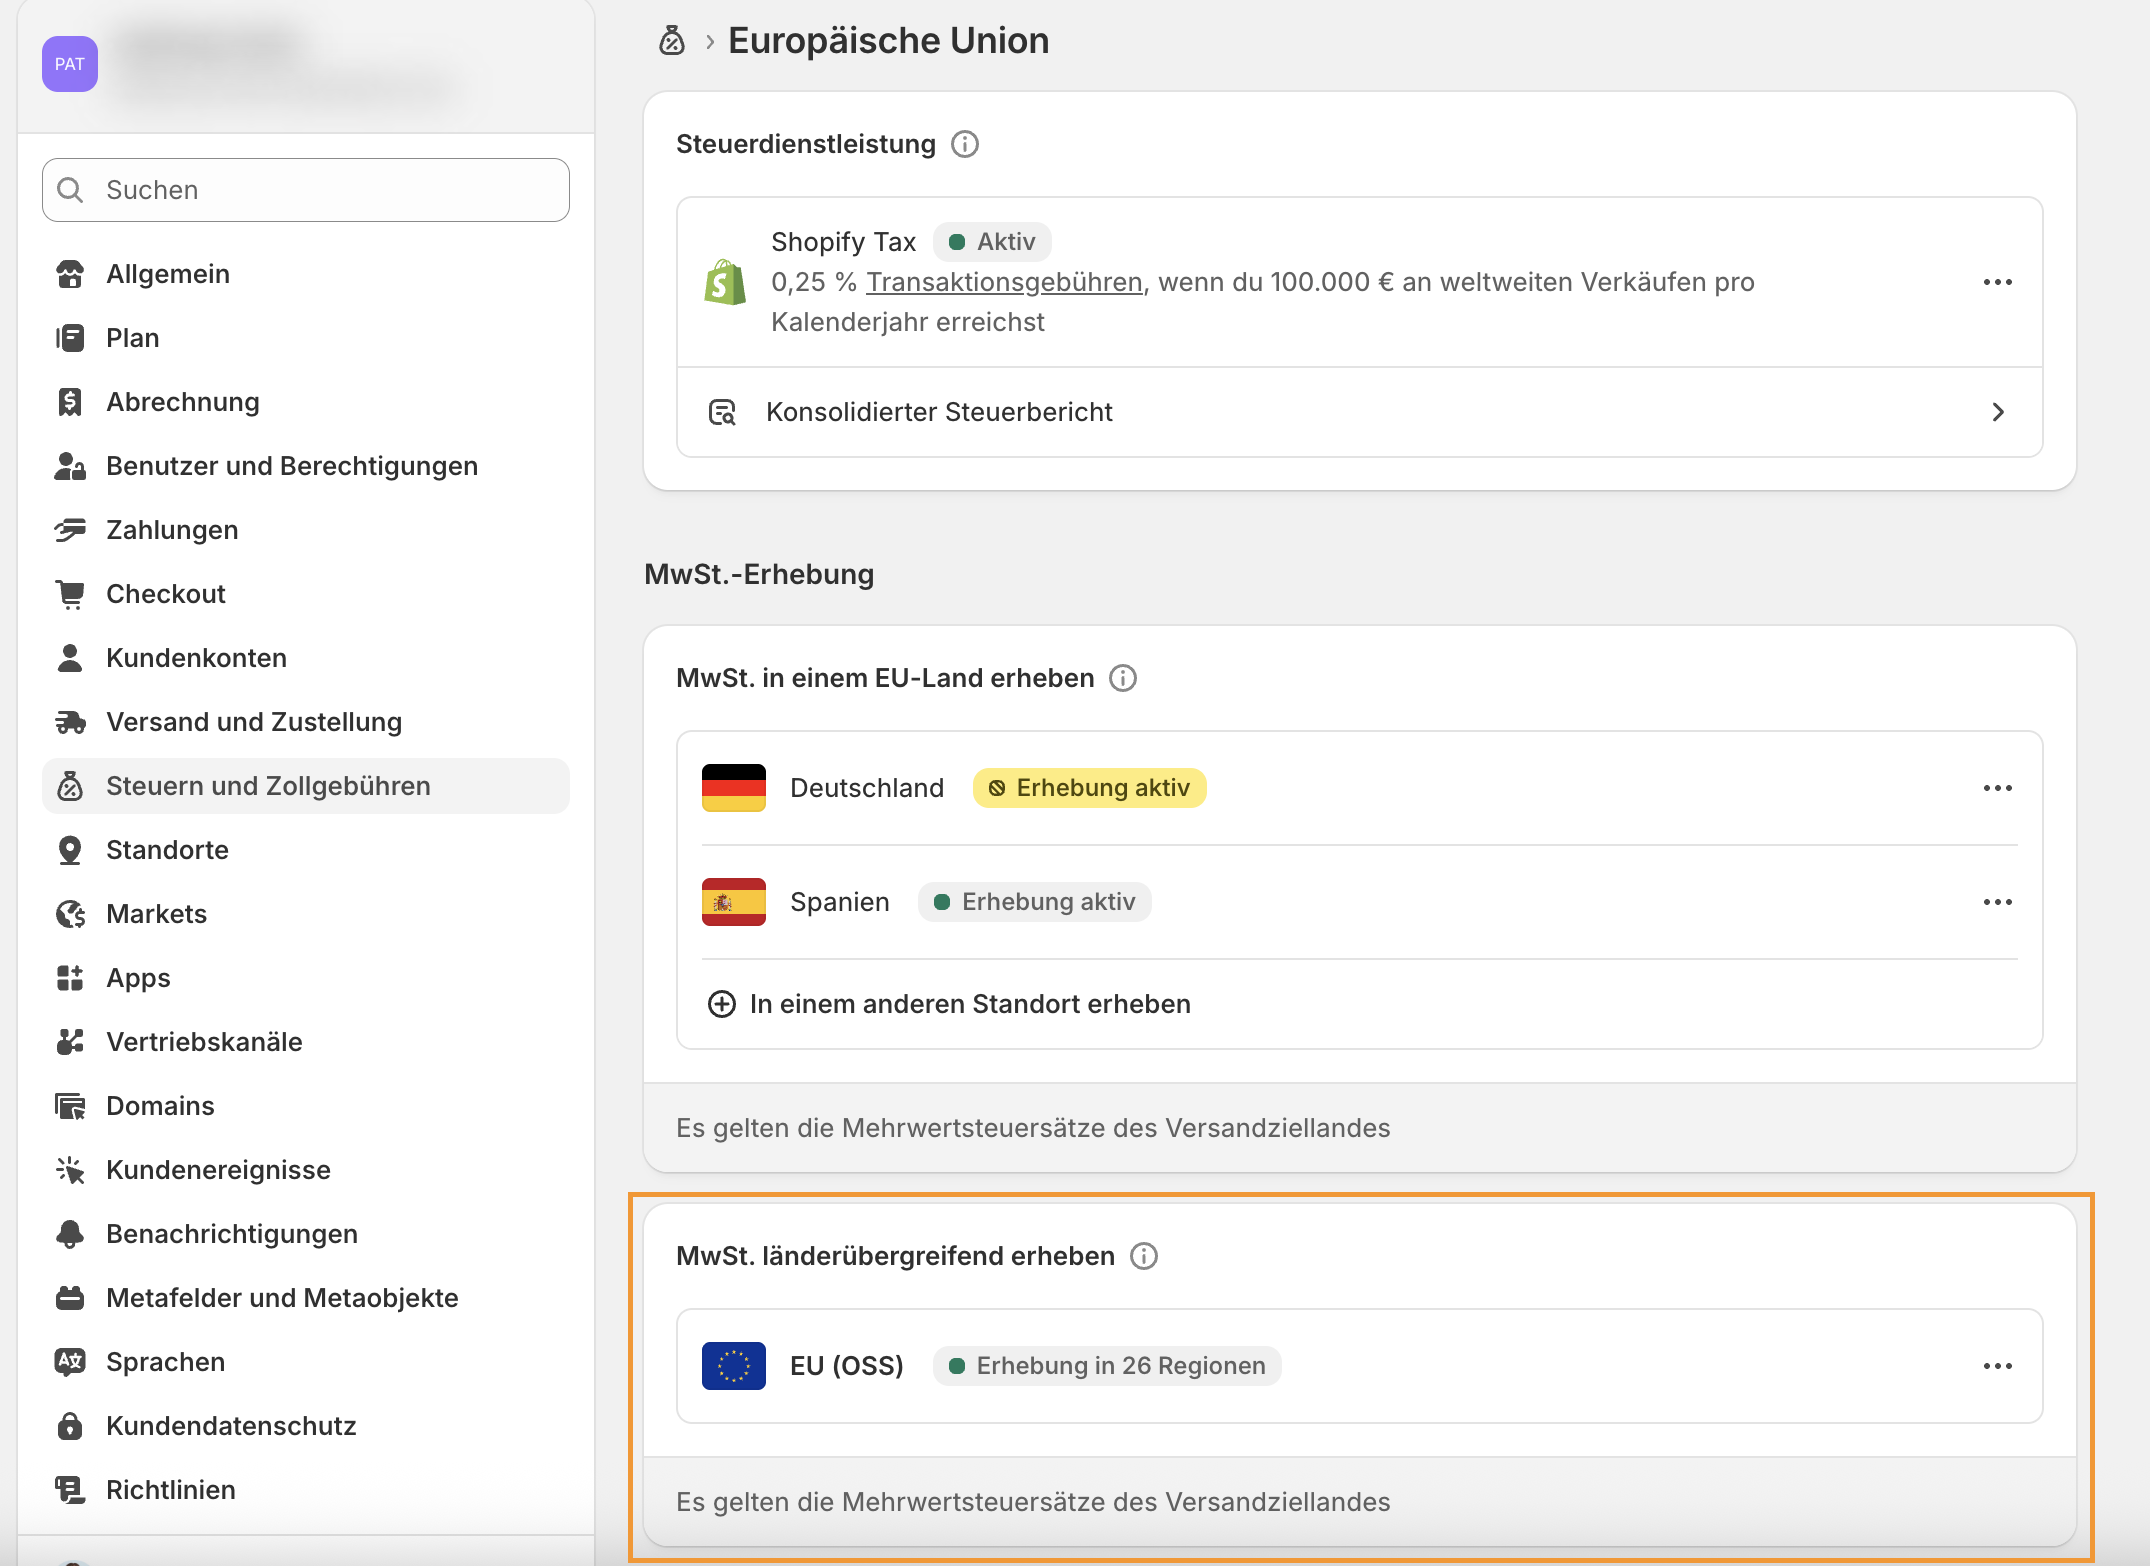This screenshot has height=1566, width=2150.
Task: Click info icon beside MwSt. in einem EU-Land erheben
Action: click(1123, 678)
